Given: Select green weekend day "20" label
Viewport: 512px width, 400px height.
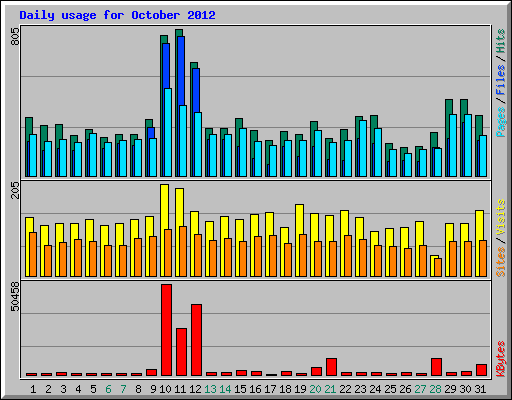Looking at the screenshot, I should [315, 389].
